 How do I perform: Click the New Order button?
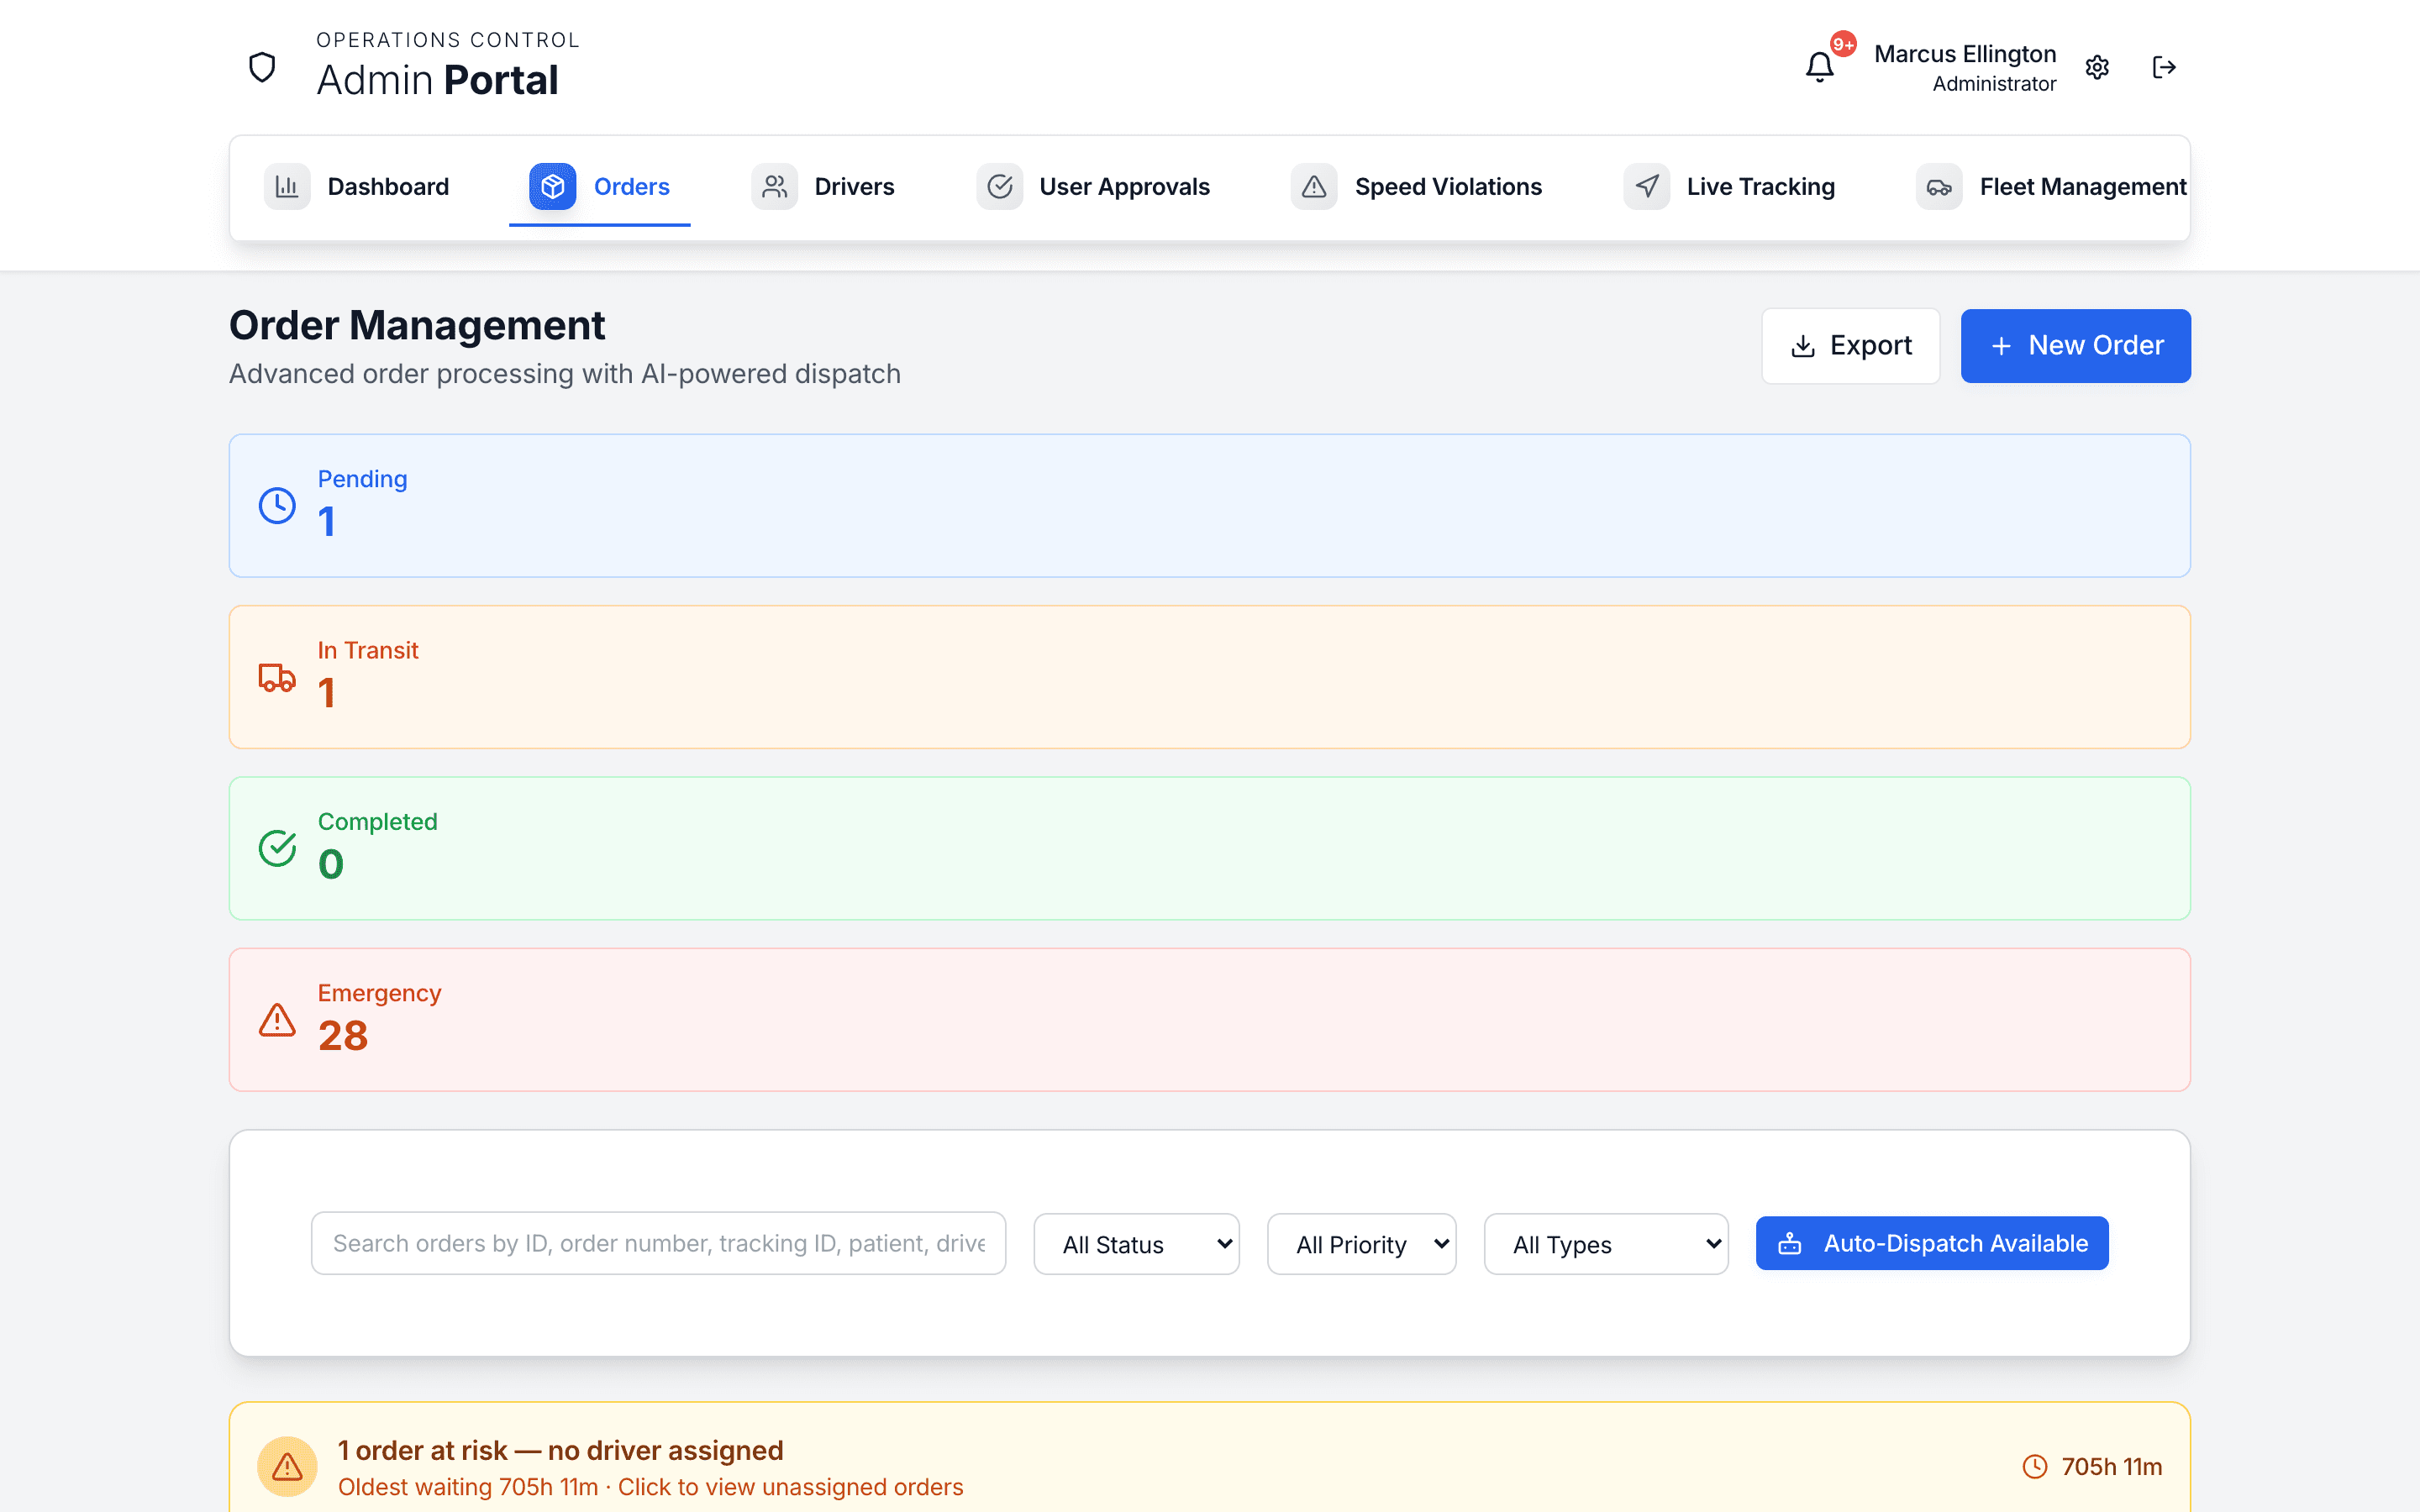(x=2075, y=345)
